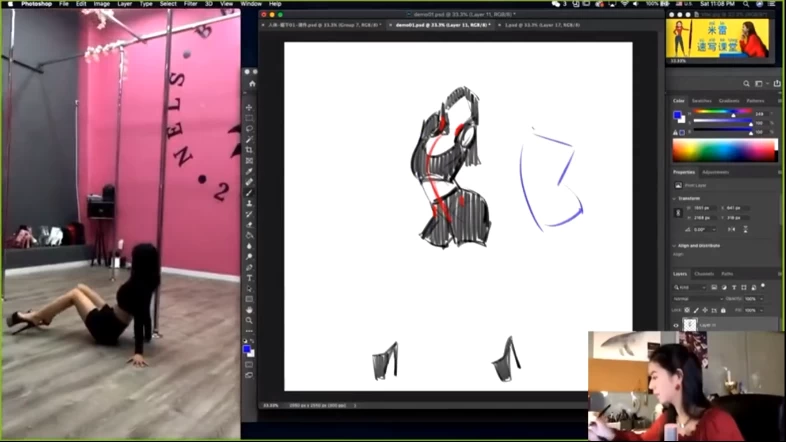
Task: Collapse the Transform section
Action: point(675,198)
